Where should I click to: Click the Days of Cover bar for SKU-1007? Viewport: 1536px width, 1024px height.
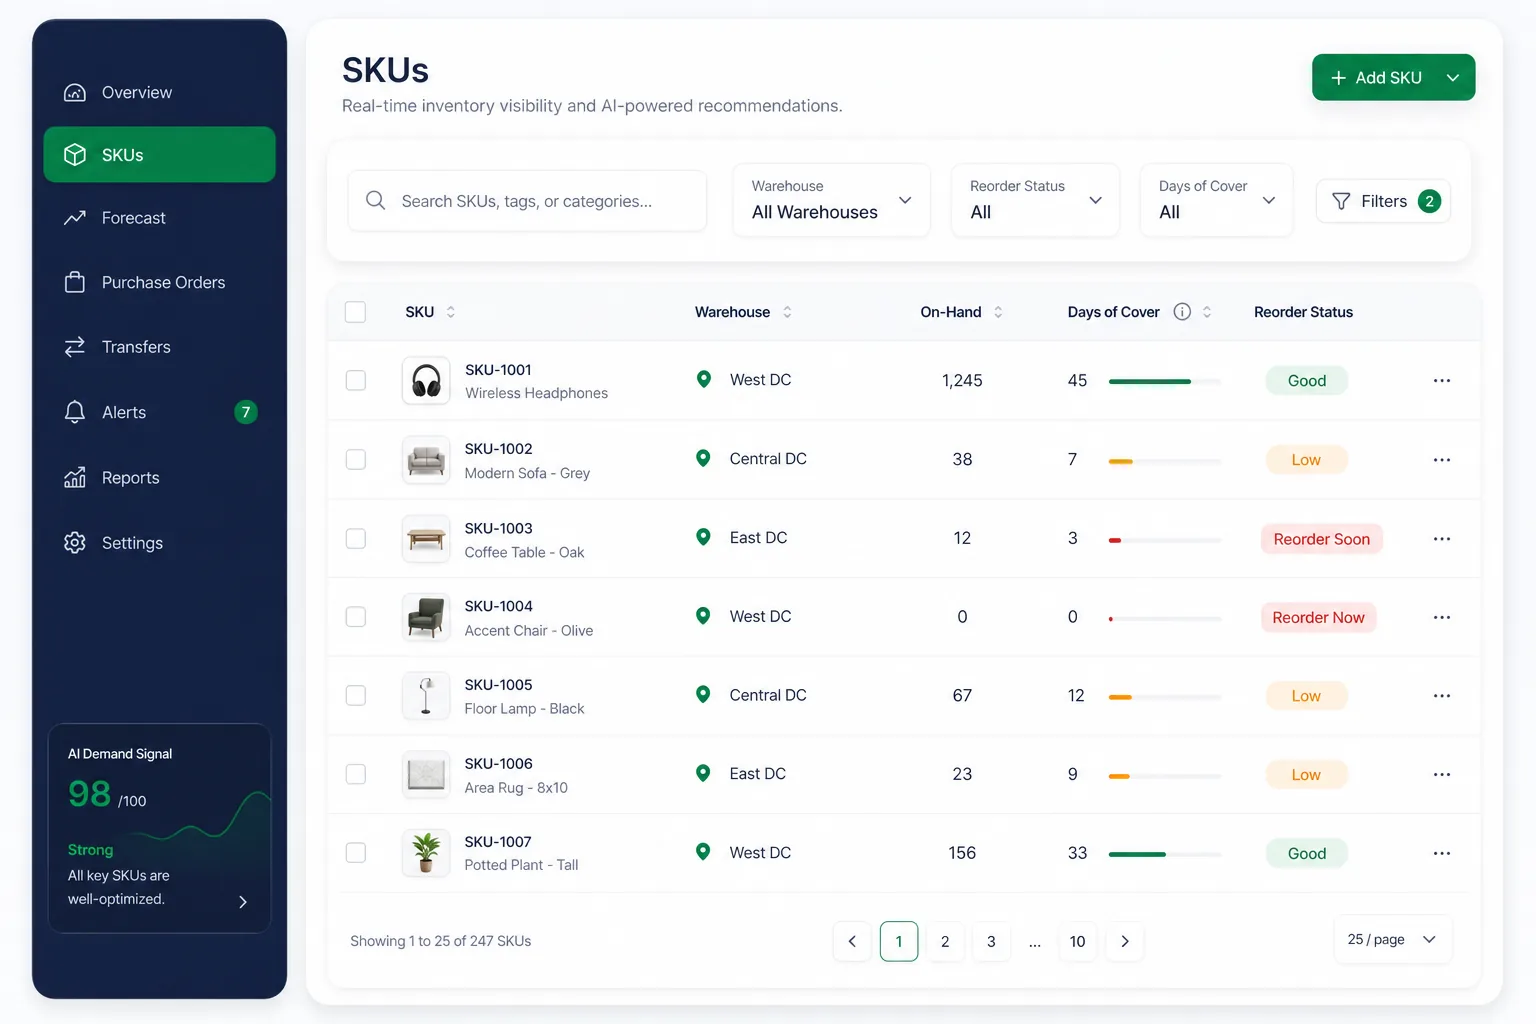click(x=1165, y=854)
